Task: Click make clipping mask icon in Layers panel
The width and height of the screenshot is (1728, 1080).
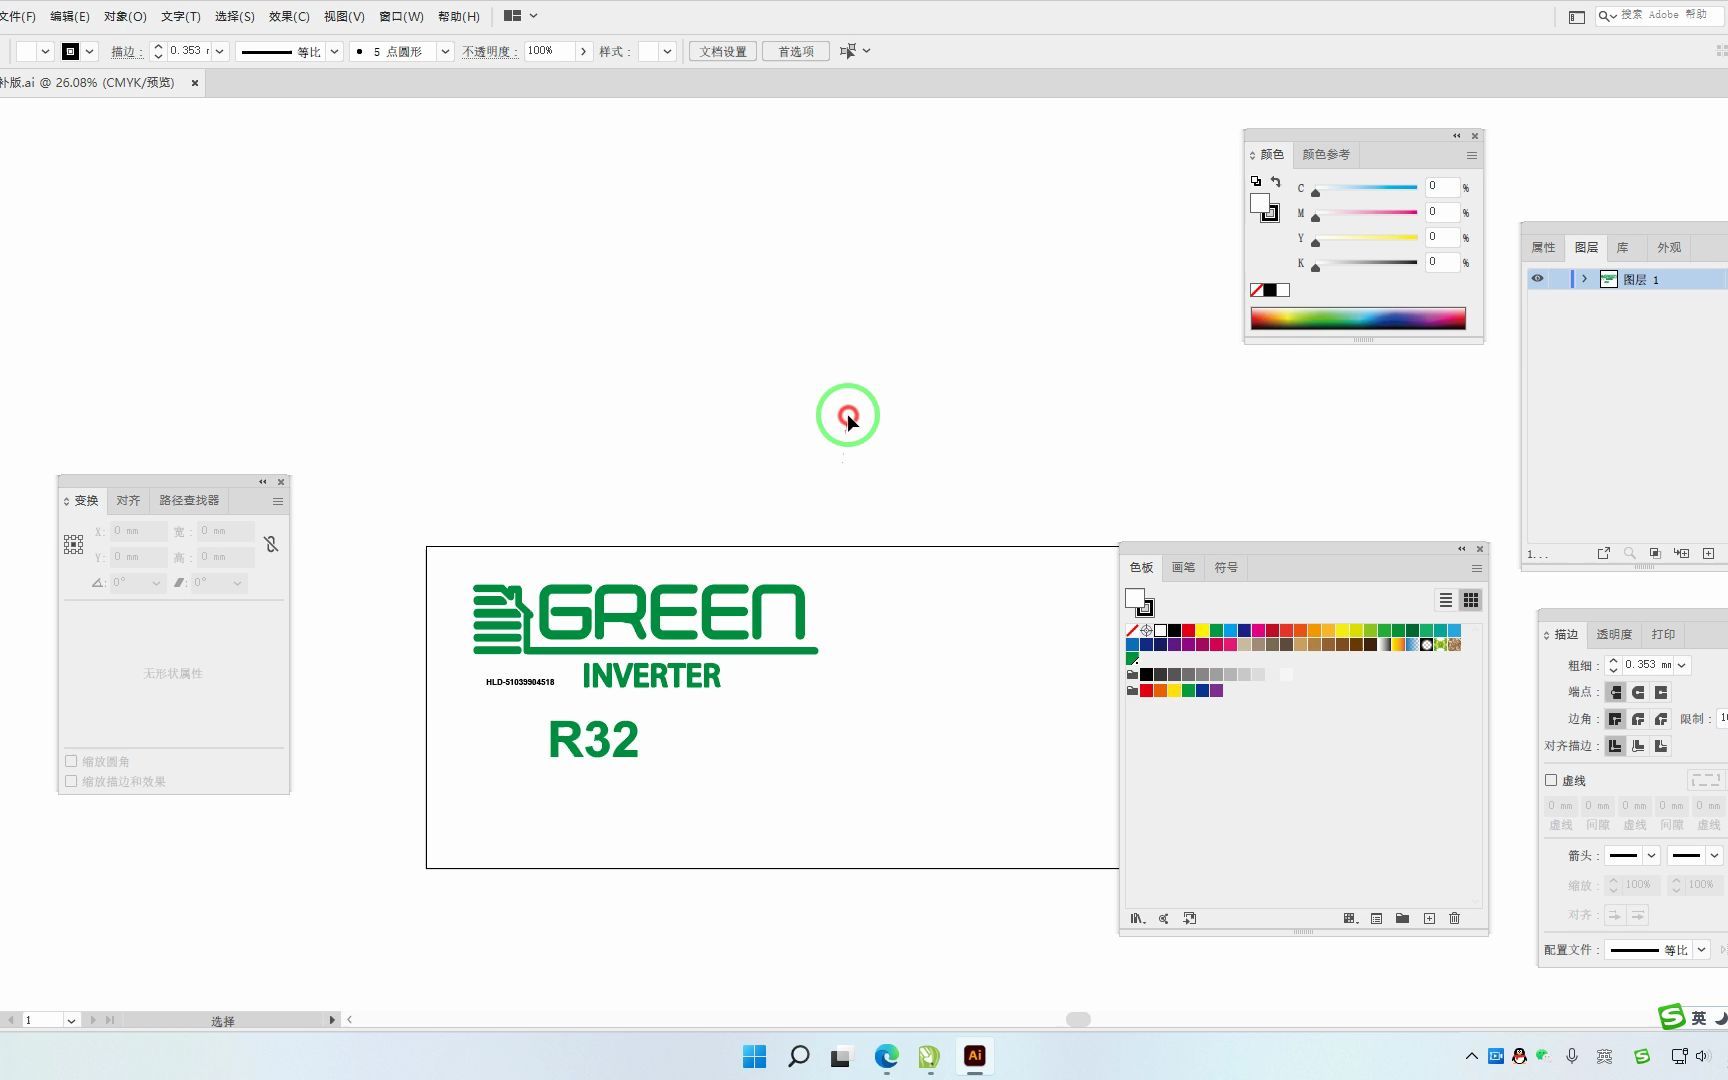Action: point(1655,553)
